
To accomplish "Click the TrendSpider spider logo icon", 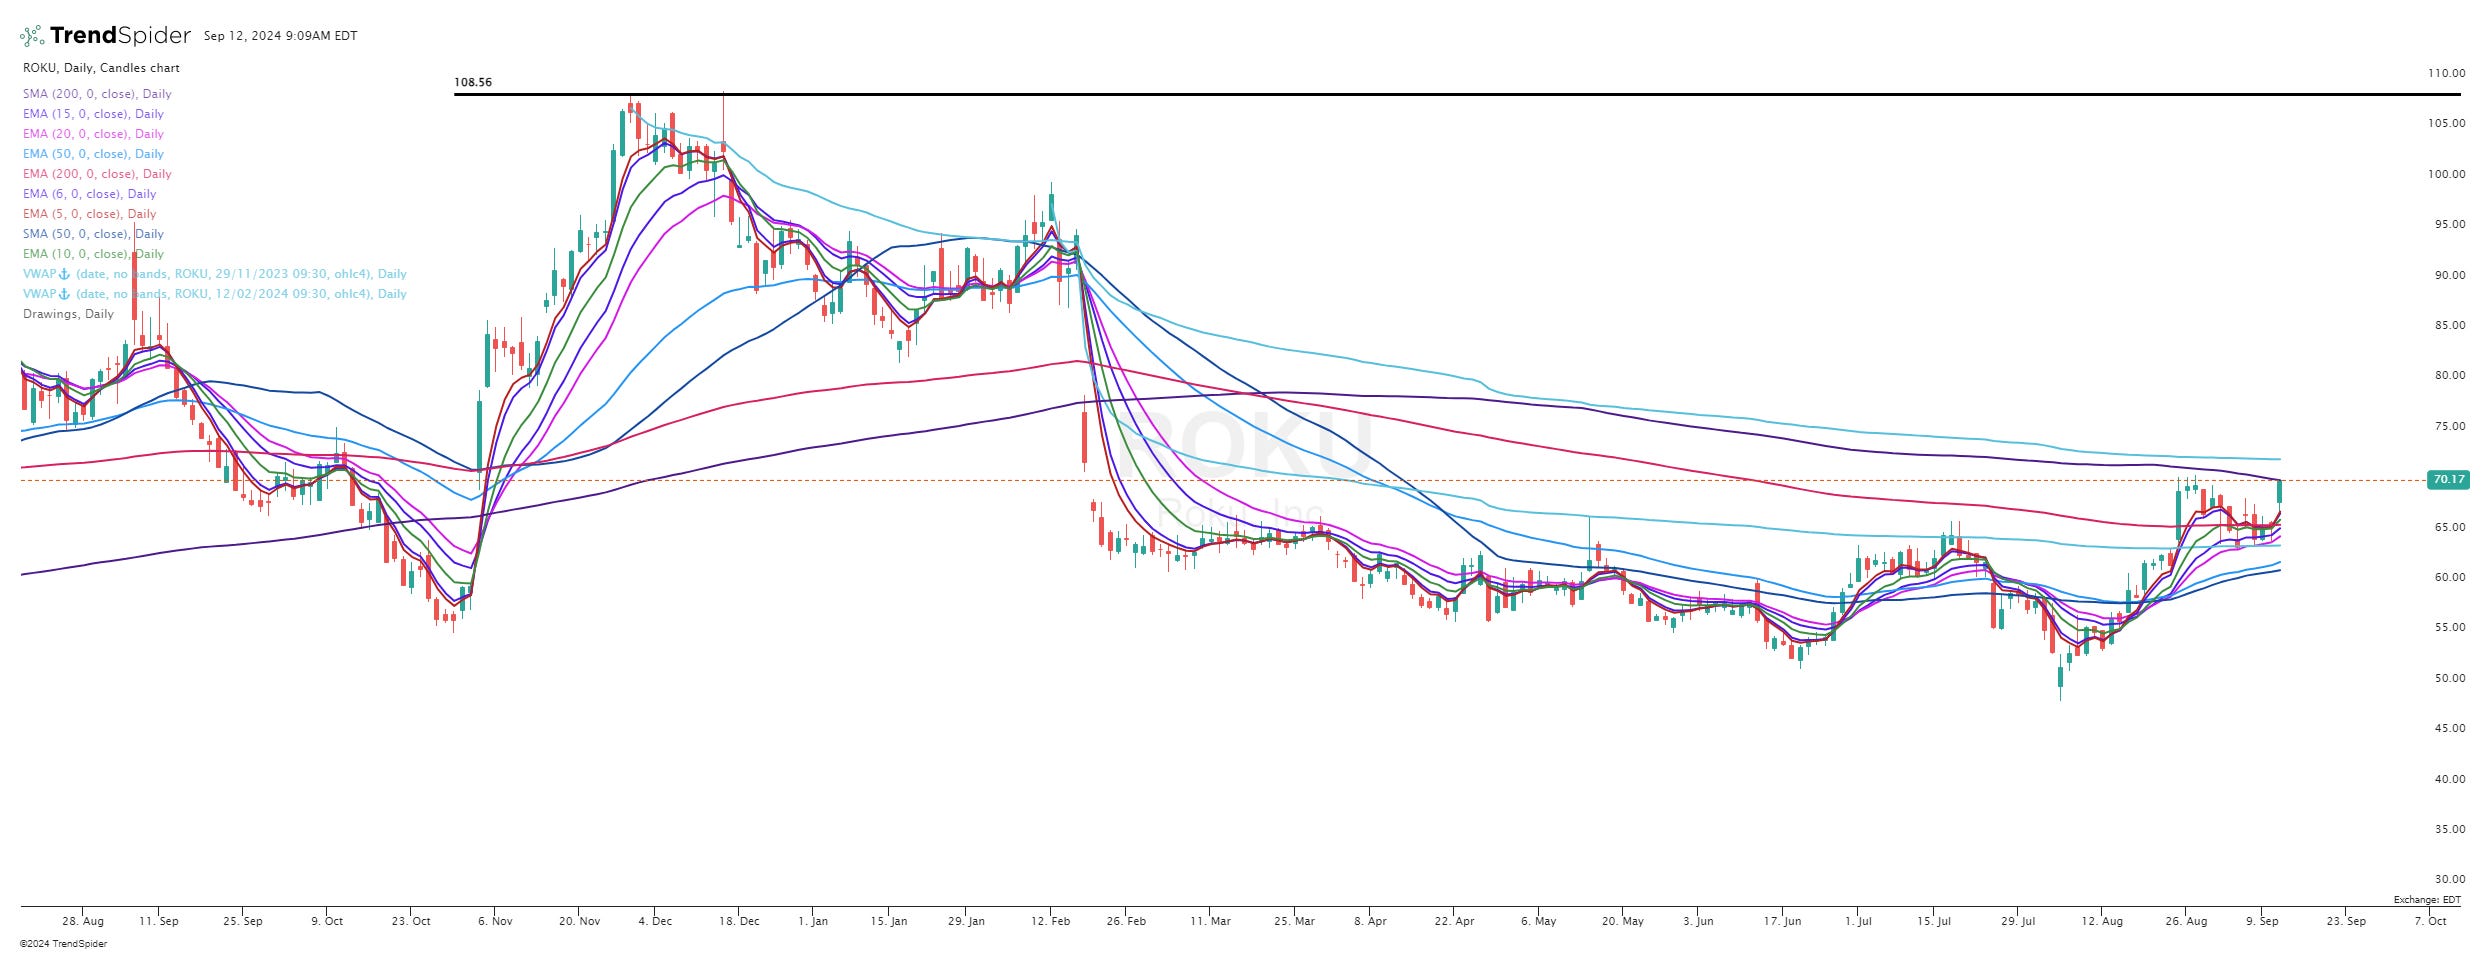I will coord(32,36).
